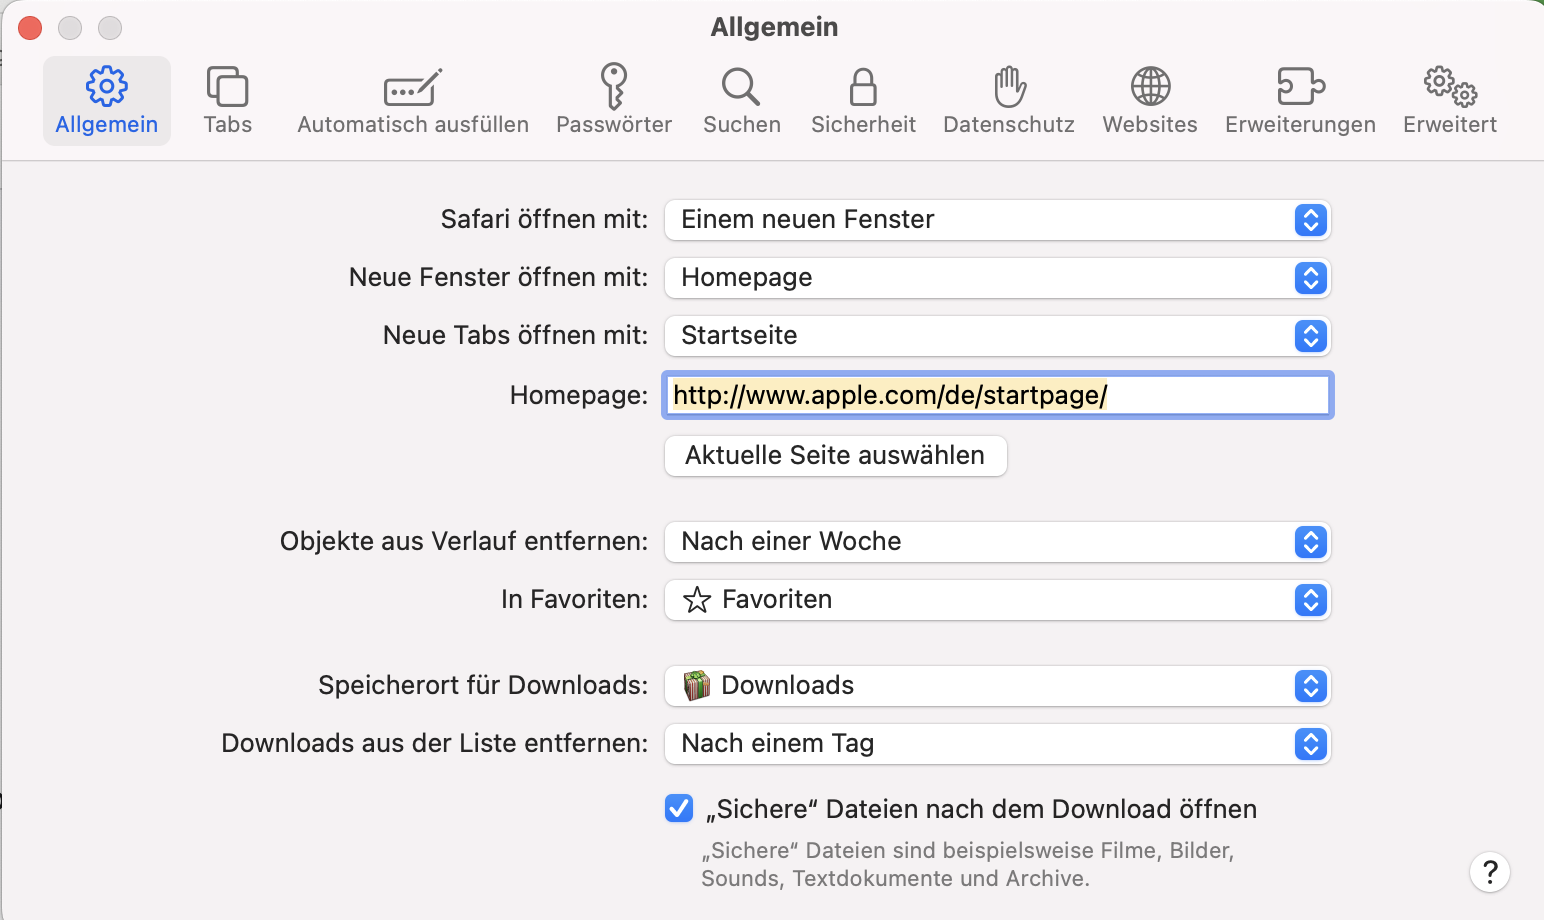Screen dimensions: 1544x920
Task: Open the Tabs preferences pane
Action: [x=228, y=101]
